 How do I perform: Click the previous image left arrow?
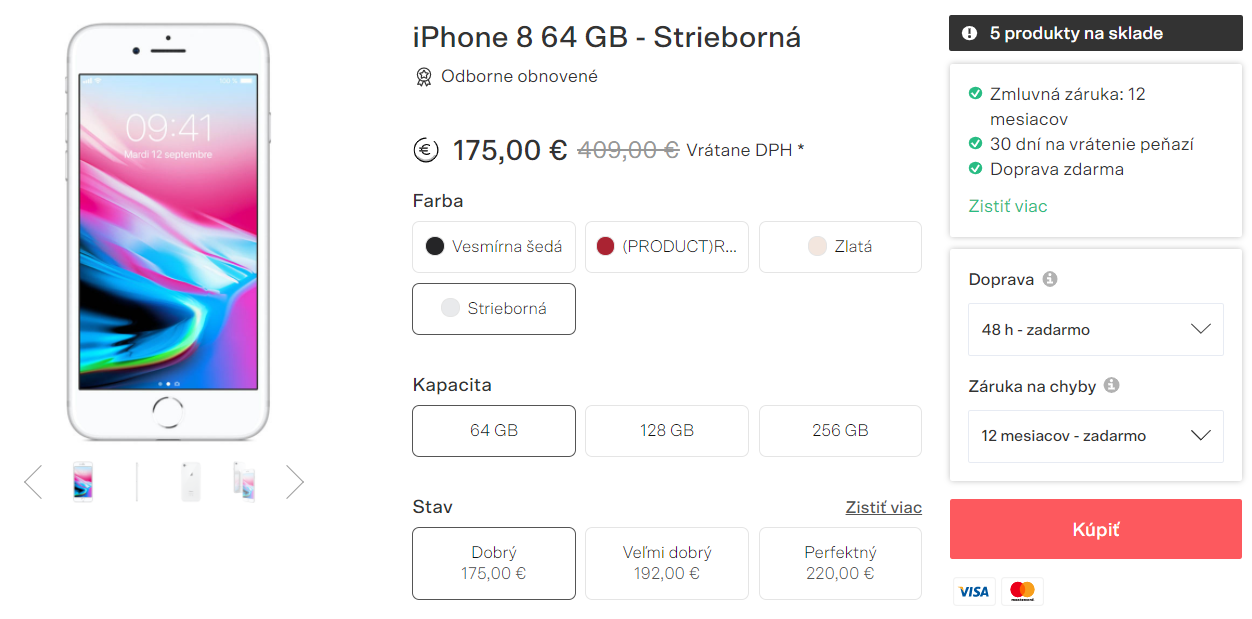33,482
